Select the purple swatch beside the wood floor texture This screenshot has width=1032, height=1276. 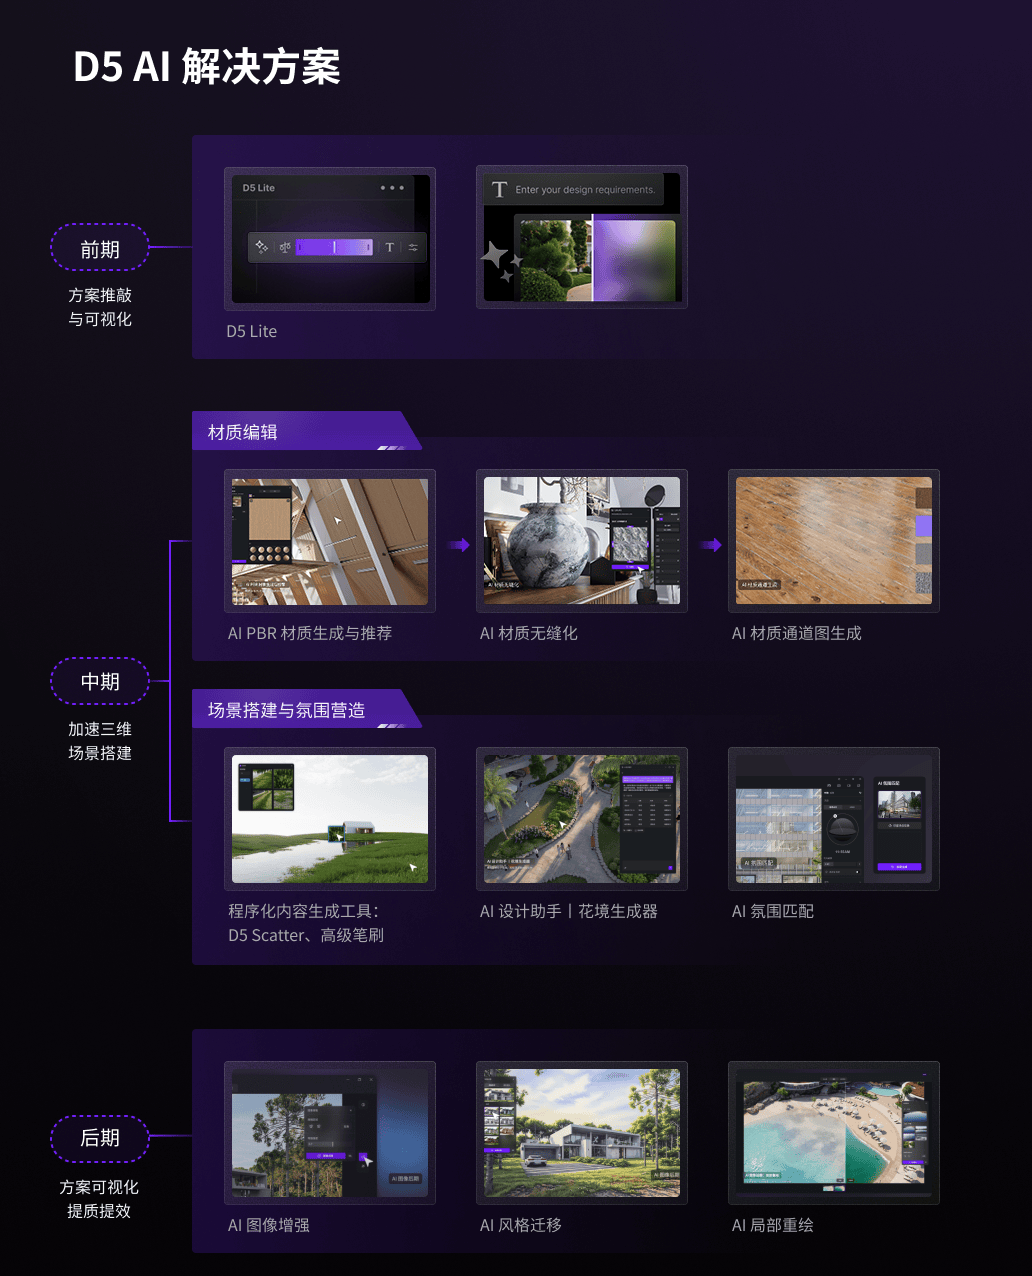[923, 526]
